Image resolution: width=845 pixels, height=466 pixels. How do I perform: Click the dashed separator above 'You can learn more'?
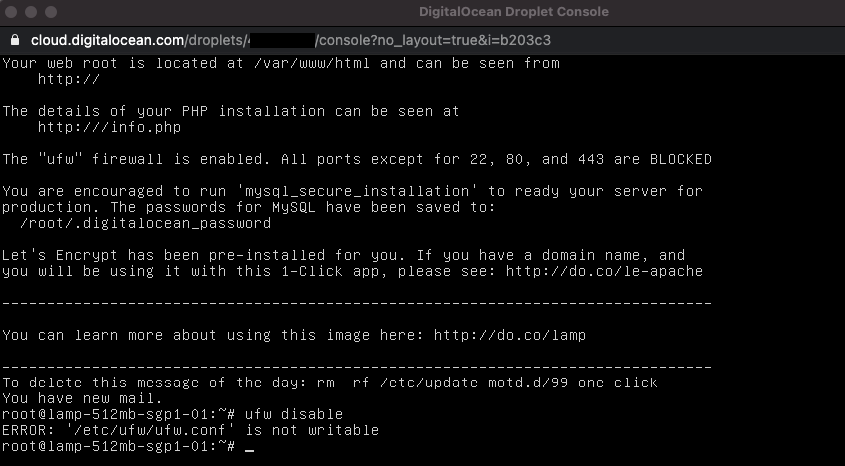[x=356, y=302]
